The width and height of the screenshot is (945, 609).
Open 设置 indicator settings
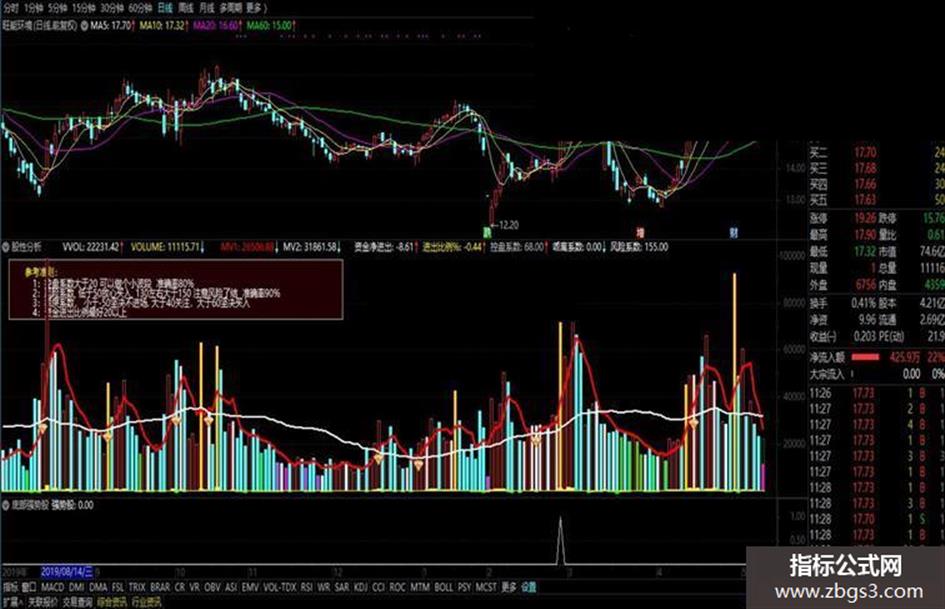[529, 586]
